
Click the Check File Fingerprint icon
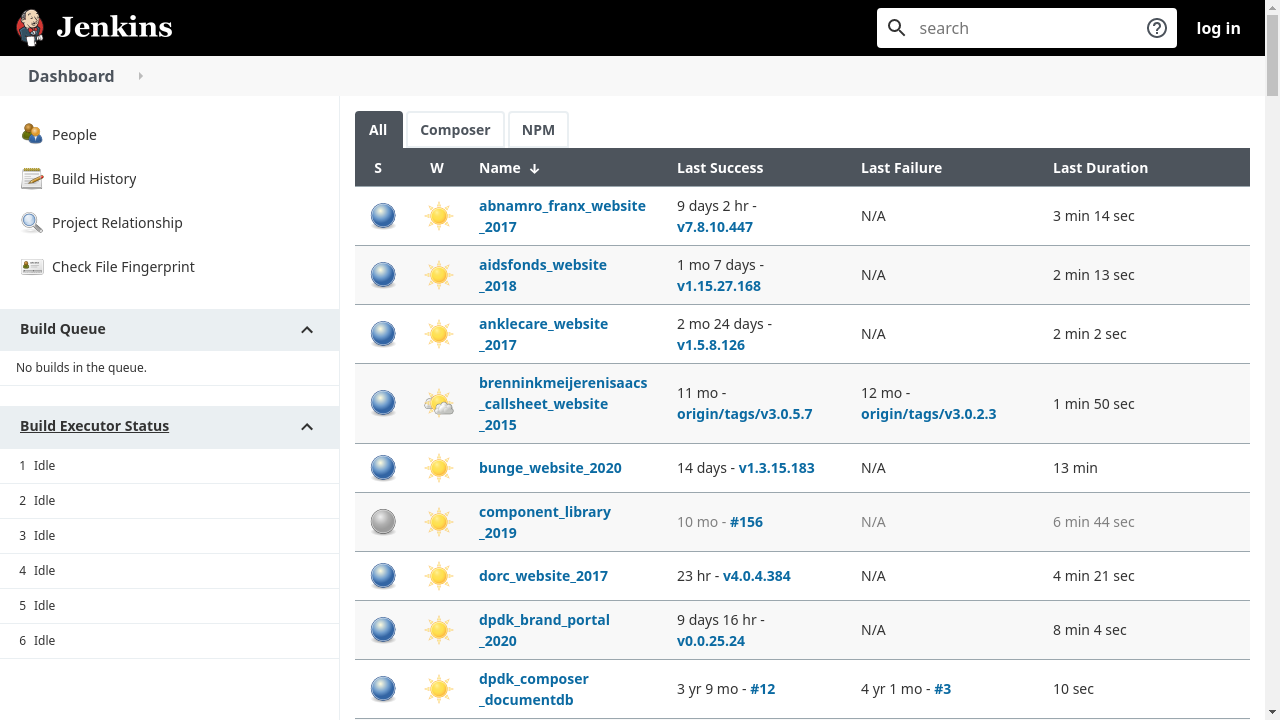click(x=32, y=266)
